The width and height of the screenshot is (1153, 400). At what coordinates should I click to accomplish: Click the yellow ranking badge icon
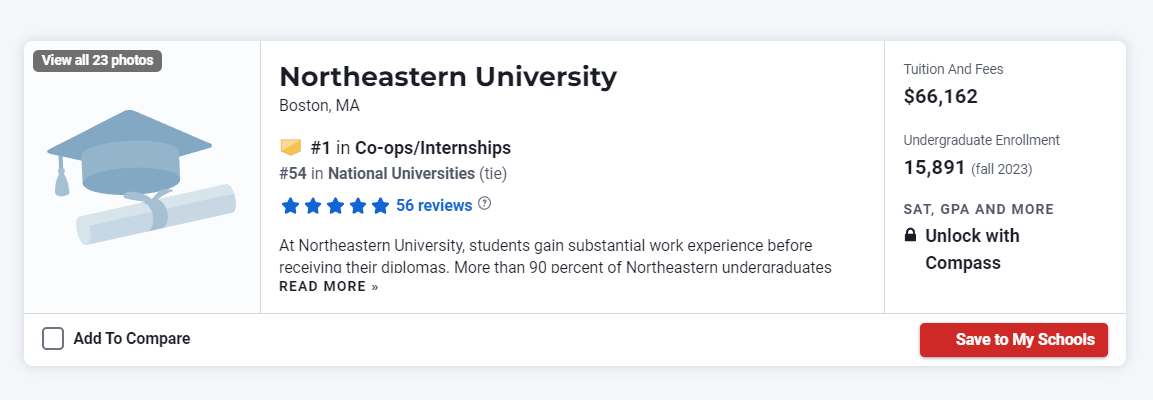click(291, 147)
